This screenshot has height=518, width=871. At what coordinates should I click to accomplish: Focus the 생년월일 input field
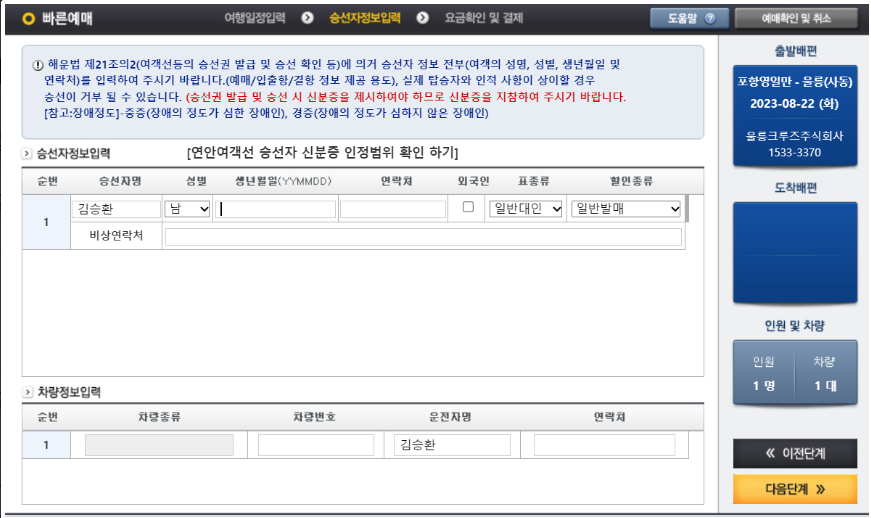[276, 209]
